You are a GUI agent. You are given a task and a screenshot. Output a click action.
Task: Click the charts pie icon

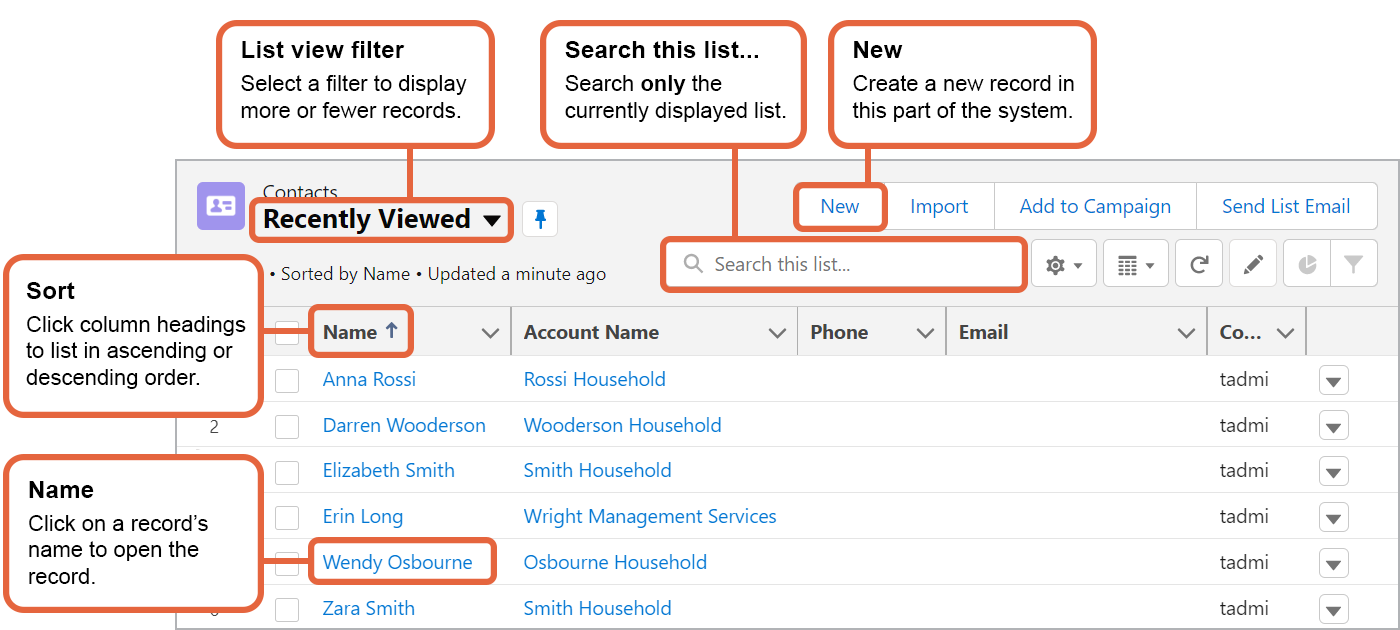click(x=1307, y=263)
